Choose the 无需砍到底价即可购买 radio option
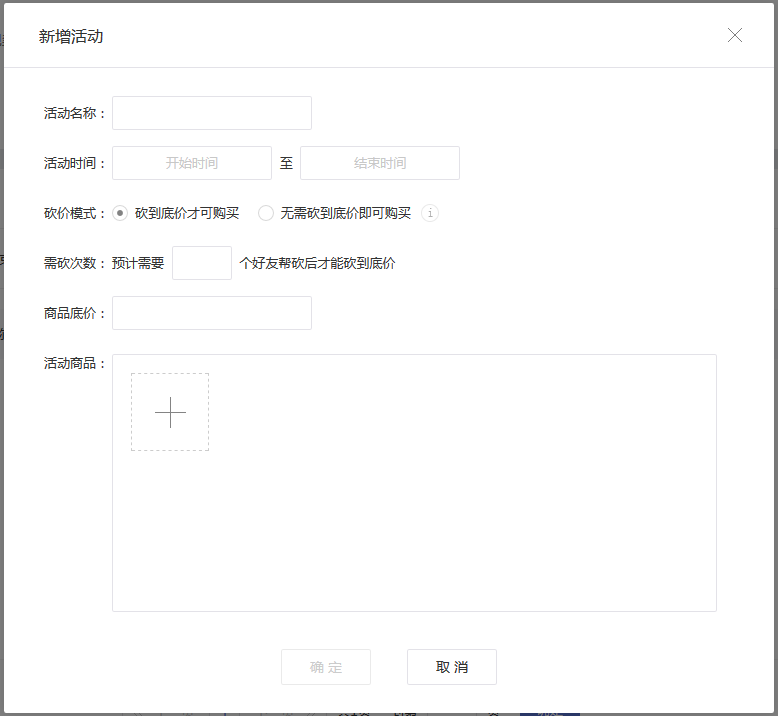 coord(266,213)
